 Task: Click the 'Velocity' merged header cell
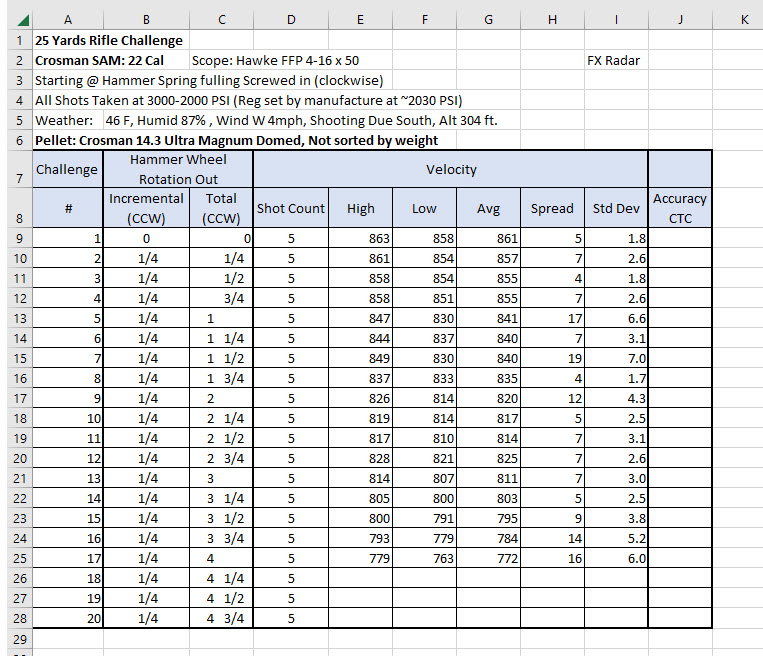(451, 169)
